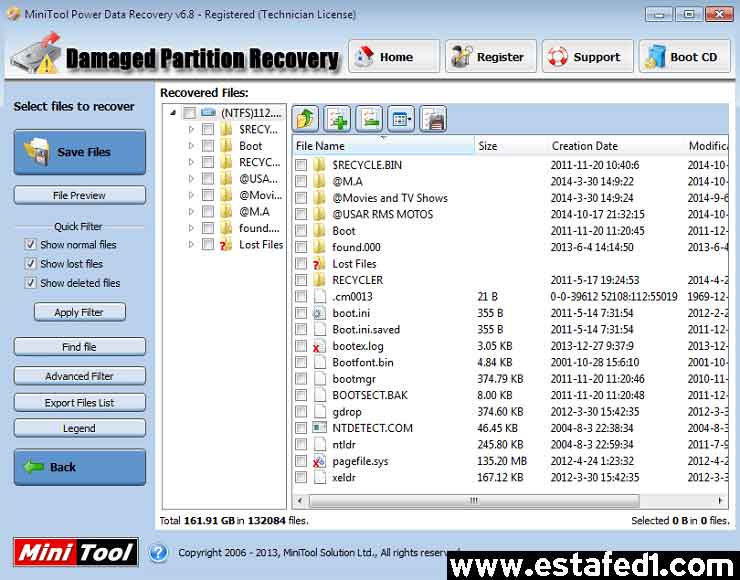Click the Apply Filter button
Viewport: 740px width, 580px height.
(x=79, y=312)
